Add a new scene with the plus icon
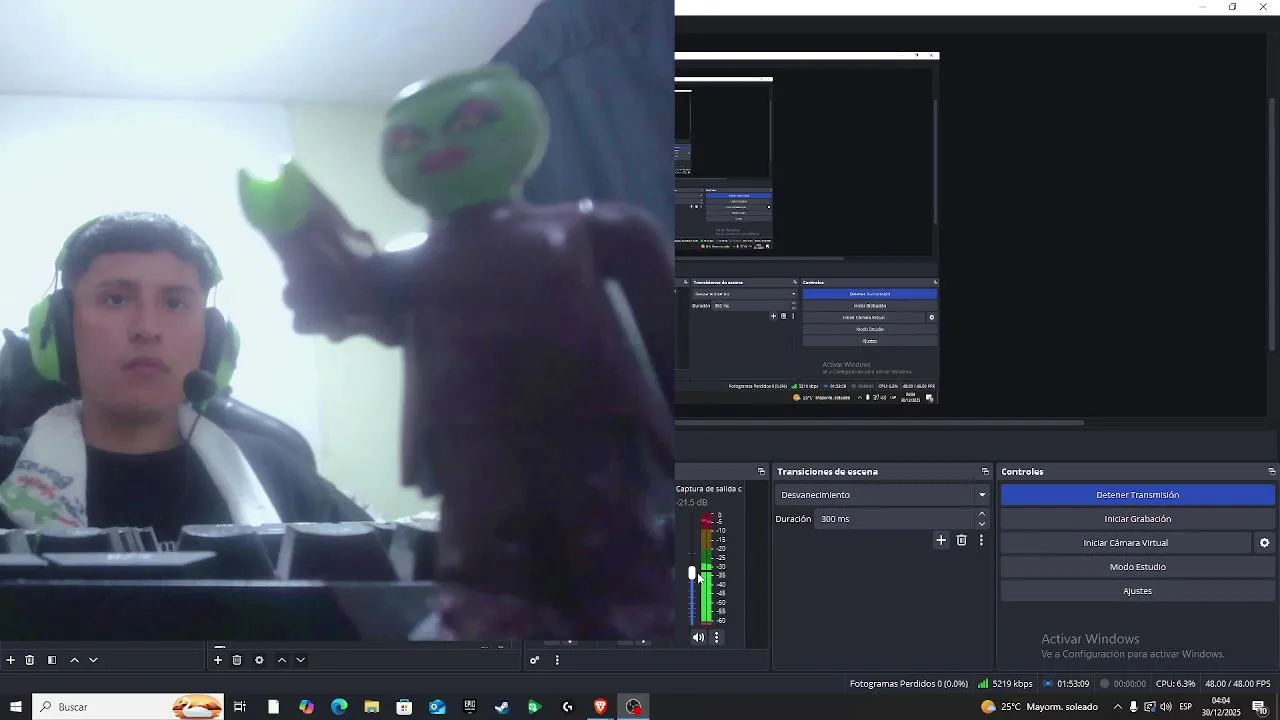The width and height of the screenshot is (1280, 720). point(11,660)
